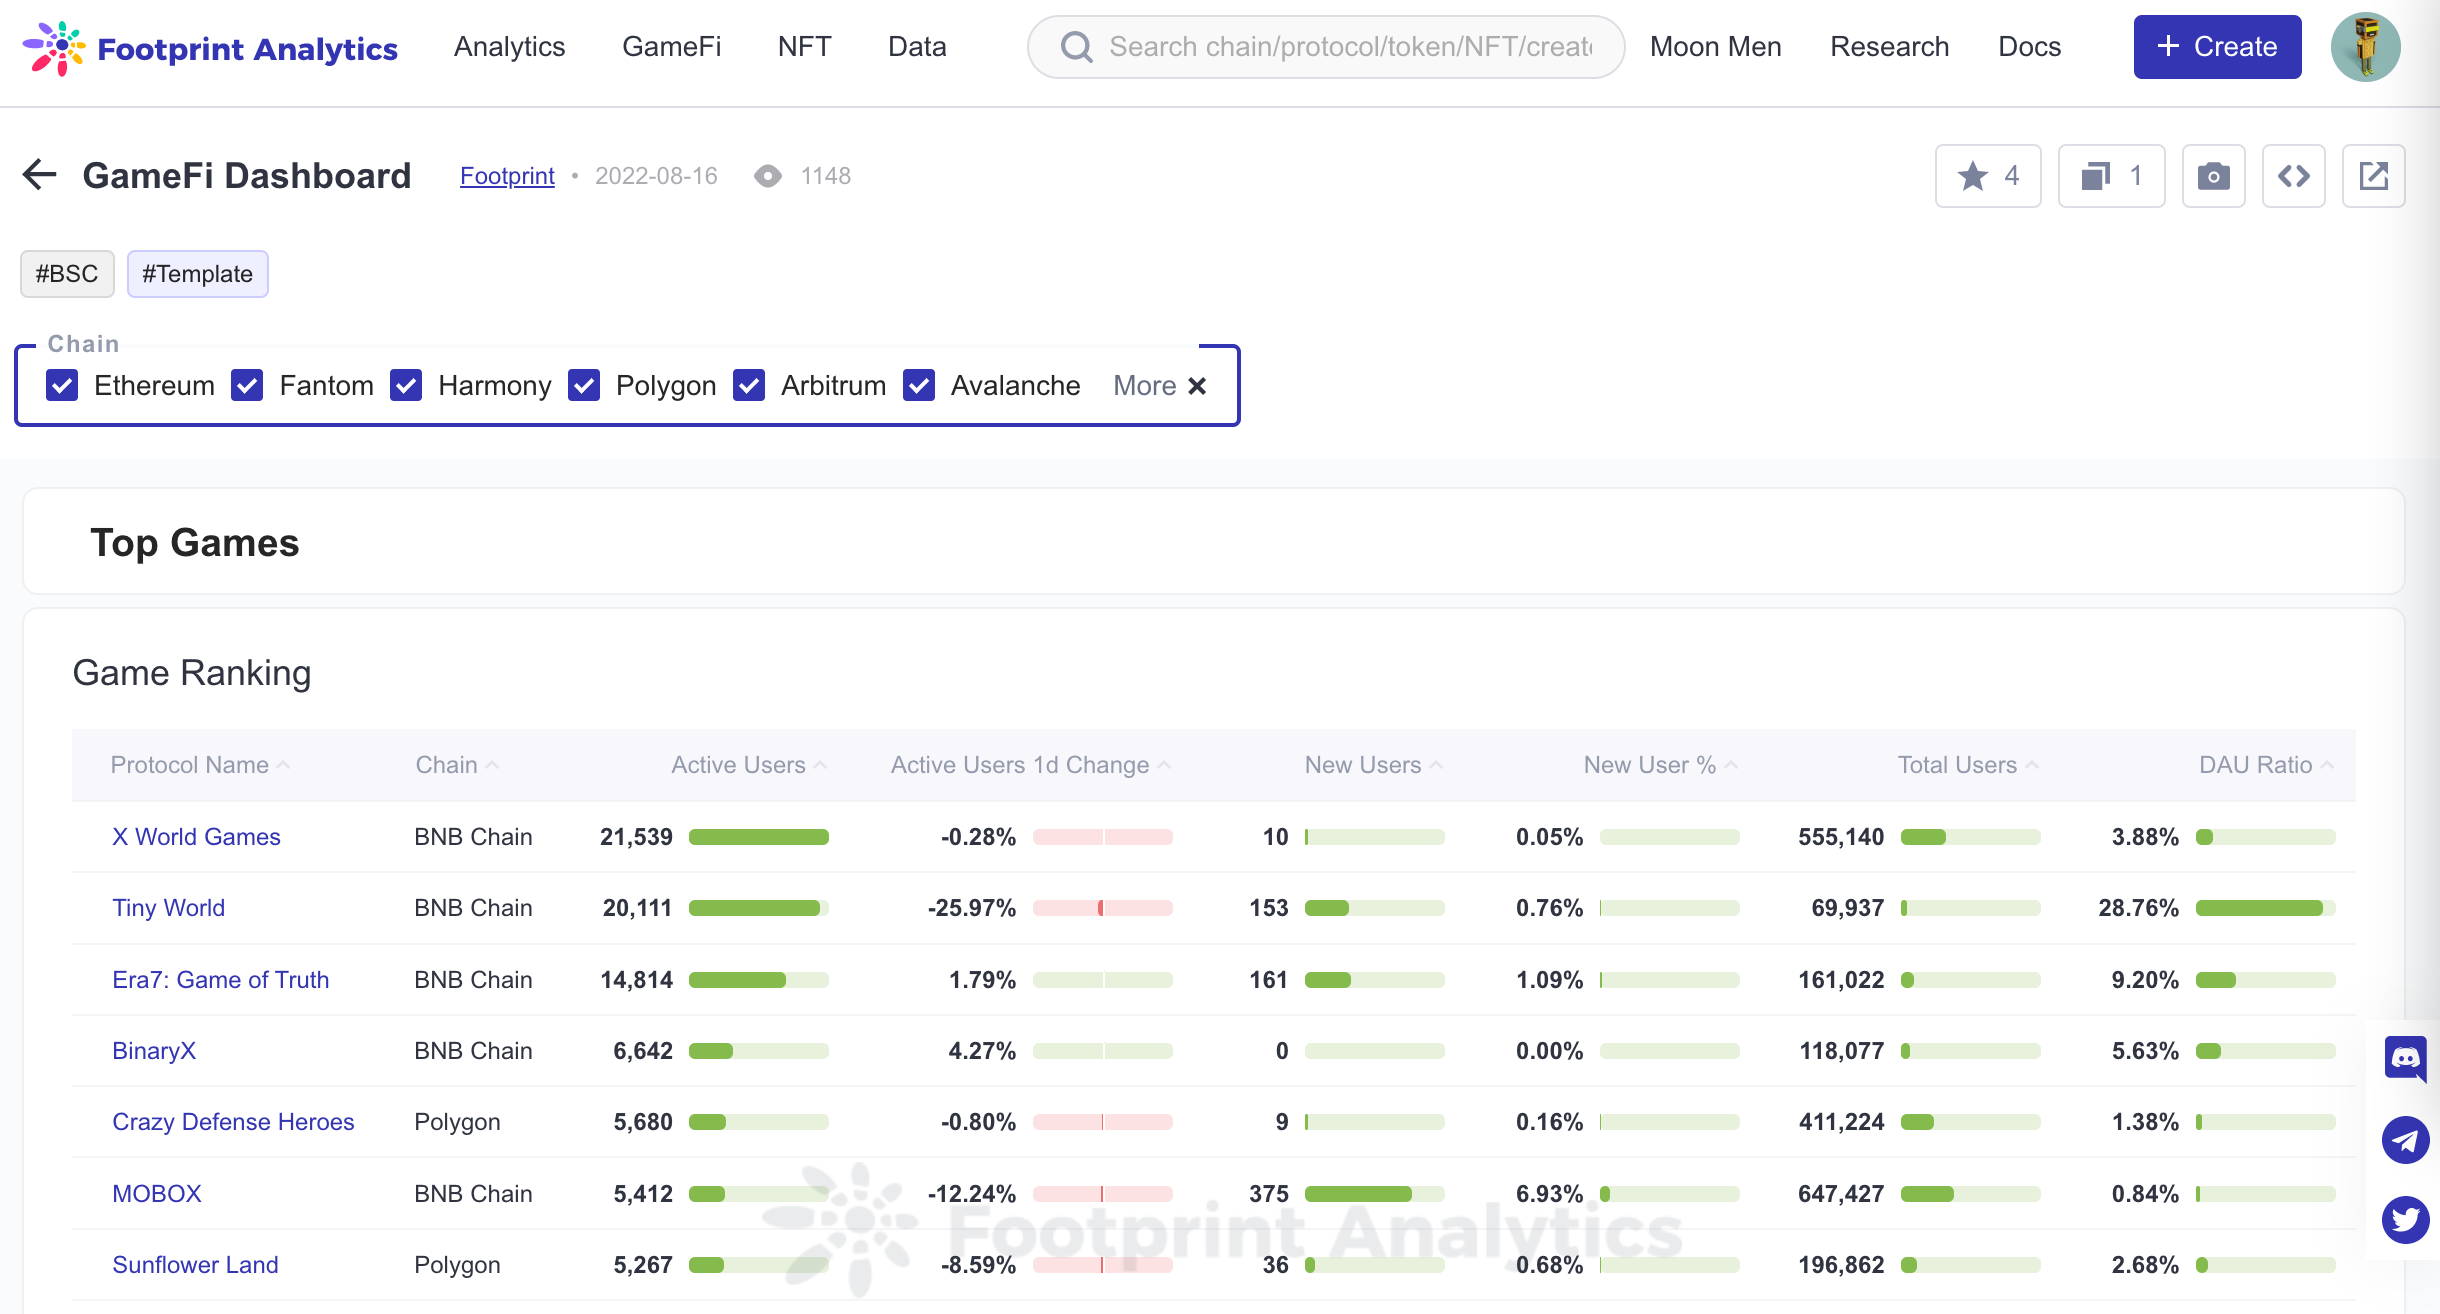Screen dimensions: 2440x1314
Task: Select Crazy Defense Heroes Polygon chain cell
Action: [x=457, y=1122]
